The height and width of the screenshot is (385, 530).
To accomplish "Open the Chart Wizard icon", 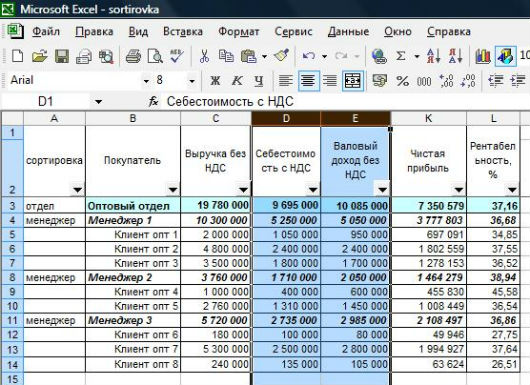I will point(483,56).
